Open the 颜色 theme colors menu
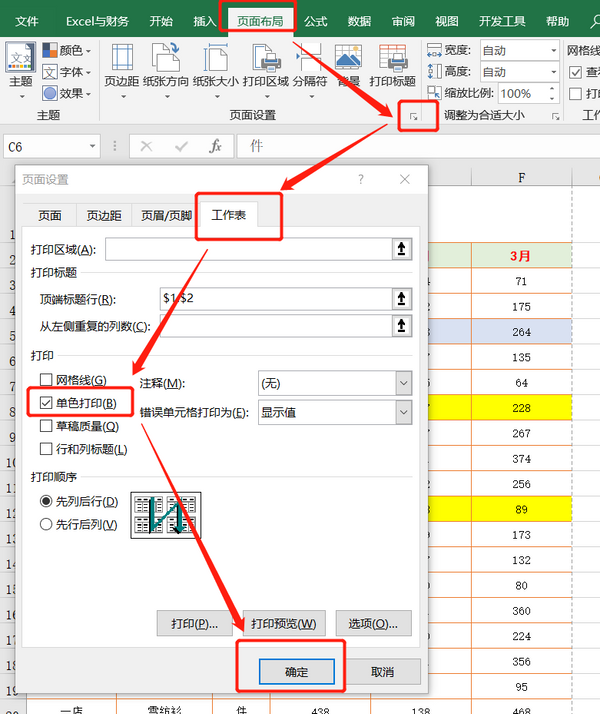The image size is (600, 714). point(67,50)
